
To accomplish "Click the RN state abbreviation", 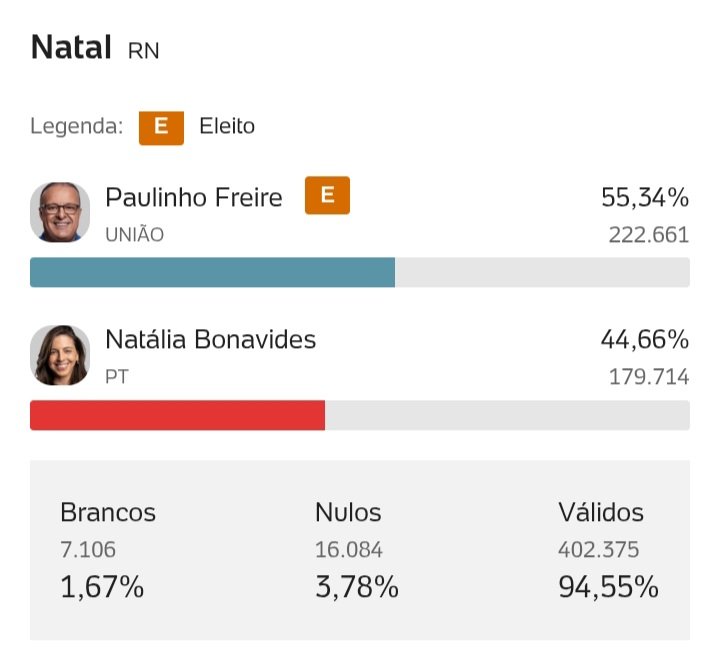I will click(x=144, y=51).
